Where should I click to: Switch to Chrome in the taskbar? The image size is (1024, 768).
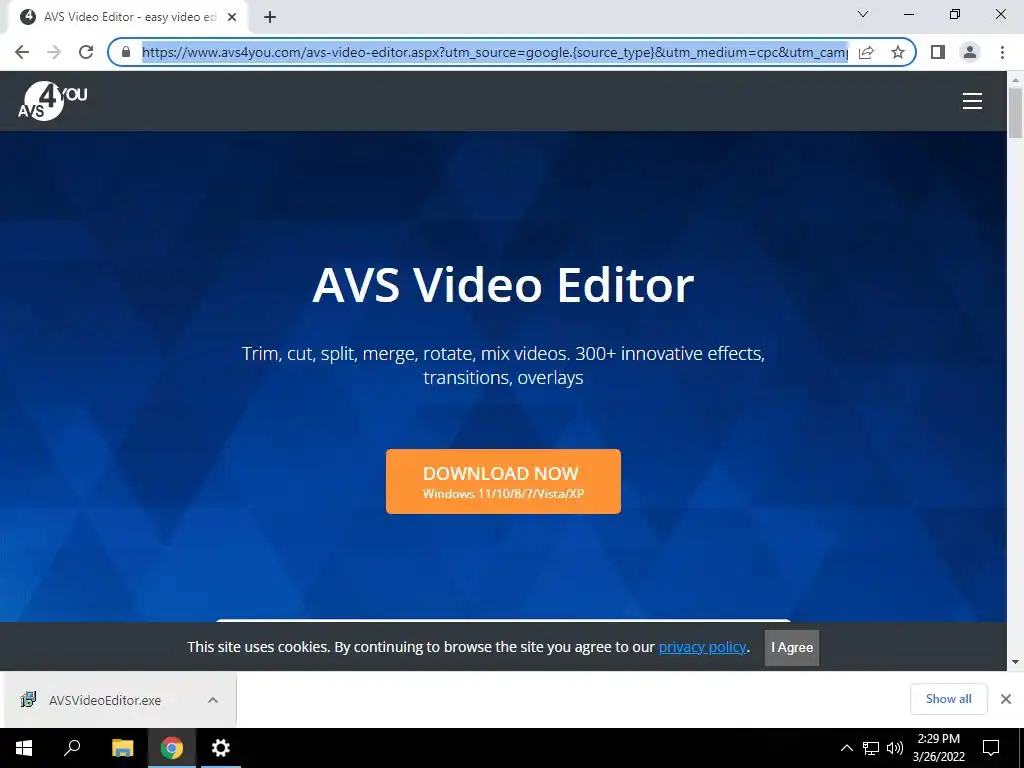pos(172,748)
